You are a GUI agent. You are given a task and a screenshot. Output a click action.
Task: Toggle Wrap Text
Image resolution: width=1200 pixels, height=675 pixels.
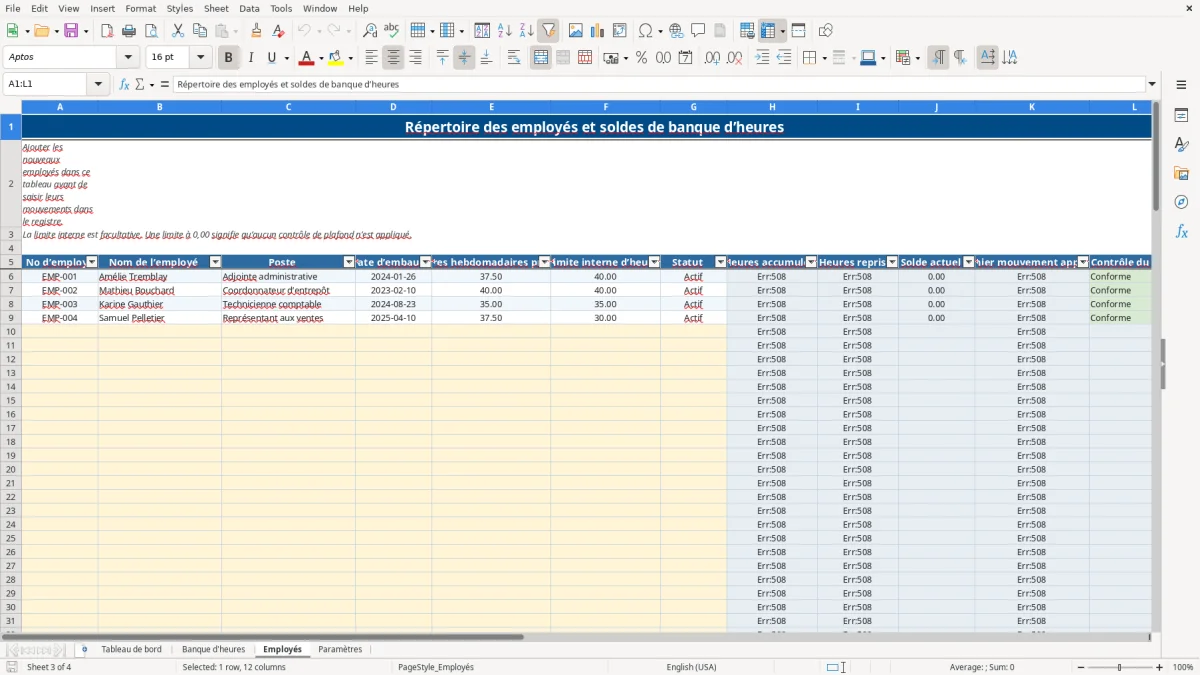pyautogui.click(x=514, y=58)
